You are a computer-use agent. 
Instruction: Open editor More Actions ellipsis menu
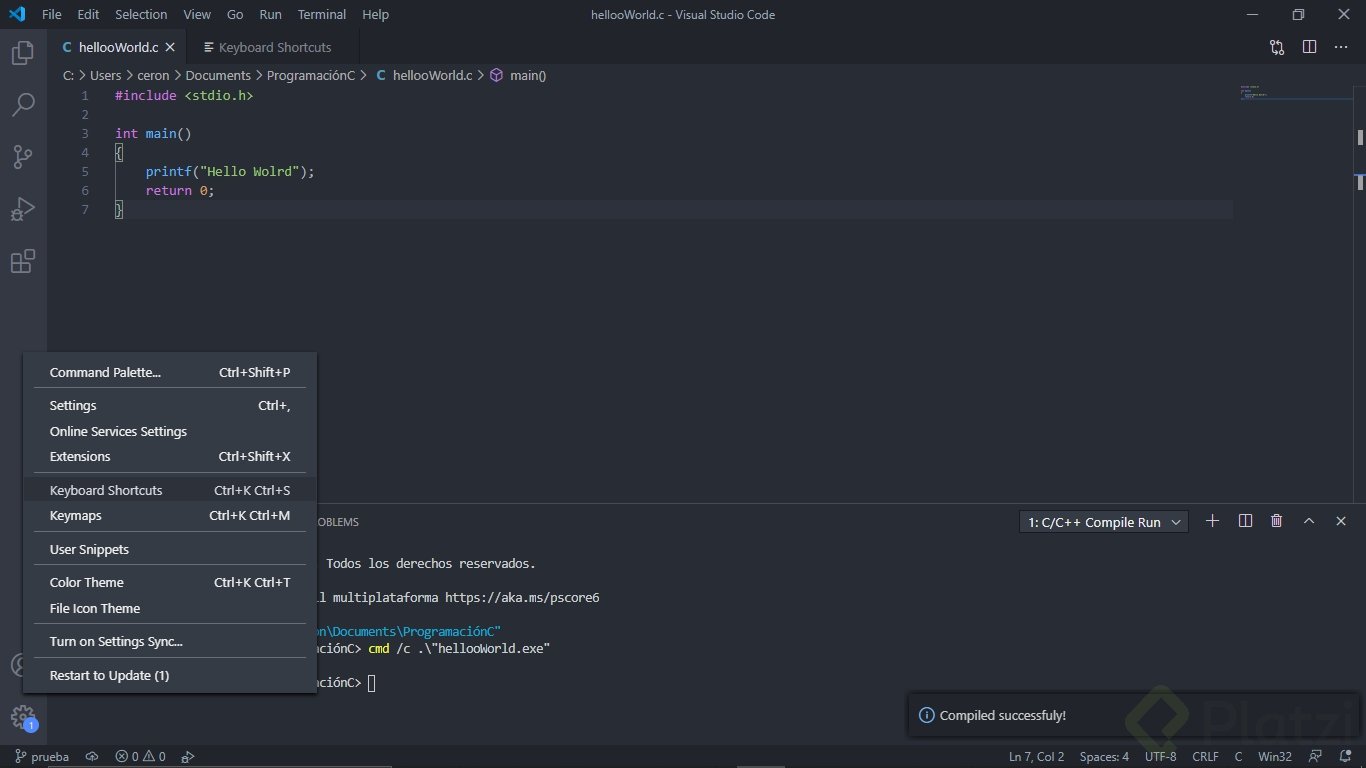point(1341,47)
